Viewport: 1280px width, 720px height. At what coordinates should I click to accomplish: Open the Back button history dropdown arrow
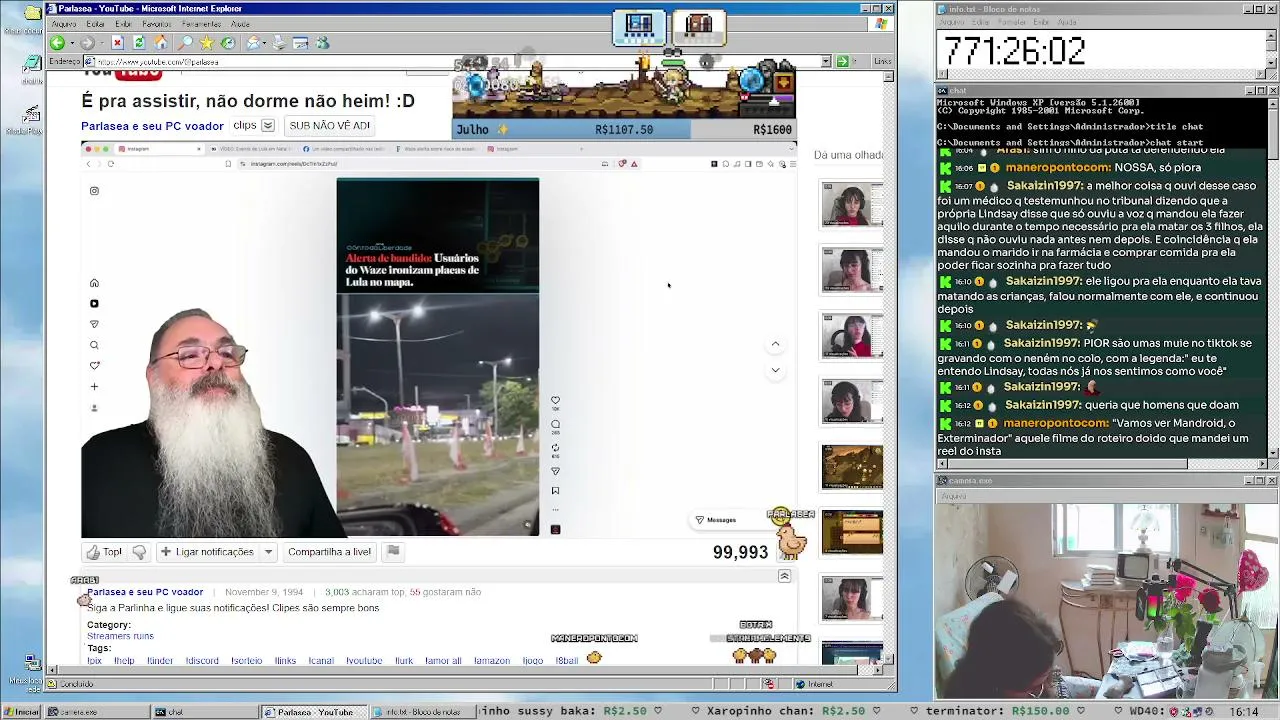[70, 43]
